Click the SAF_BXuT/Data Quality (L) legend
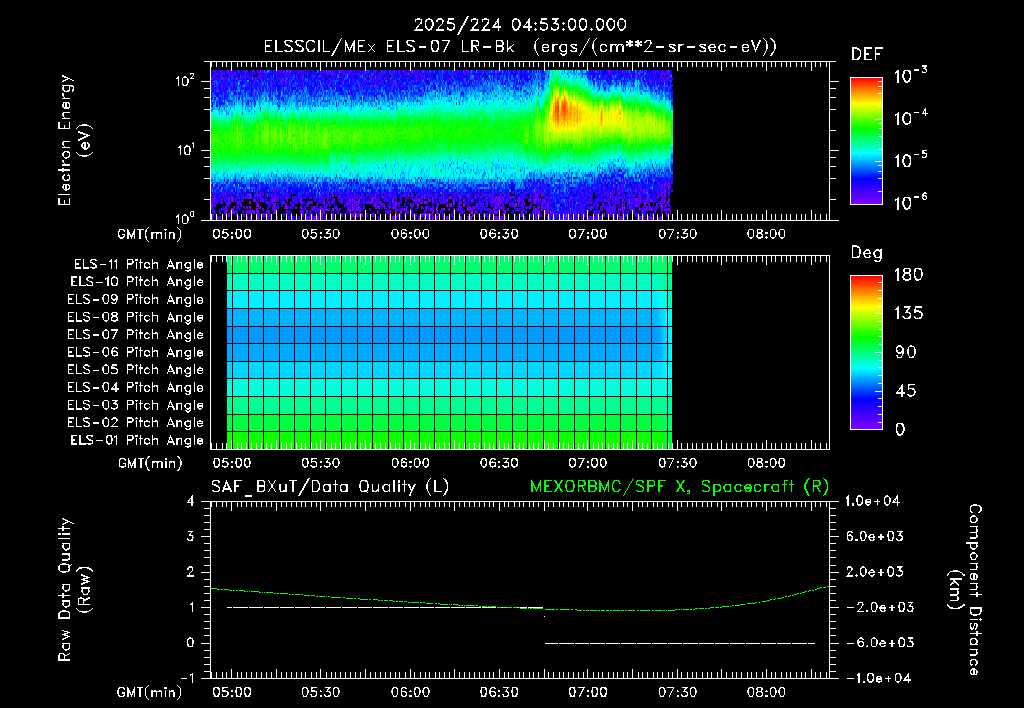Viewport: 1024px width, 708px height. (x=330, y=487)
